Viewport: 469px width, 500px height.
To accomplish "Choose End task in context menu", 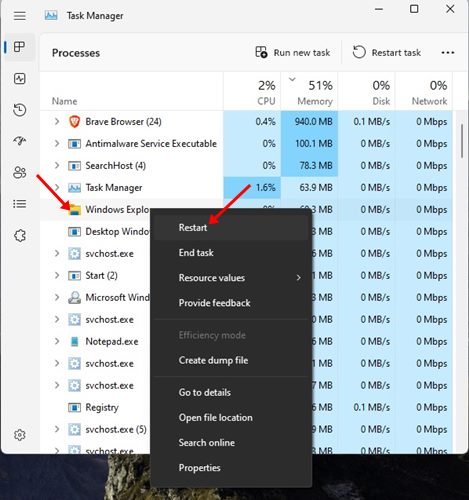I will [x=231, y=253].
